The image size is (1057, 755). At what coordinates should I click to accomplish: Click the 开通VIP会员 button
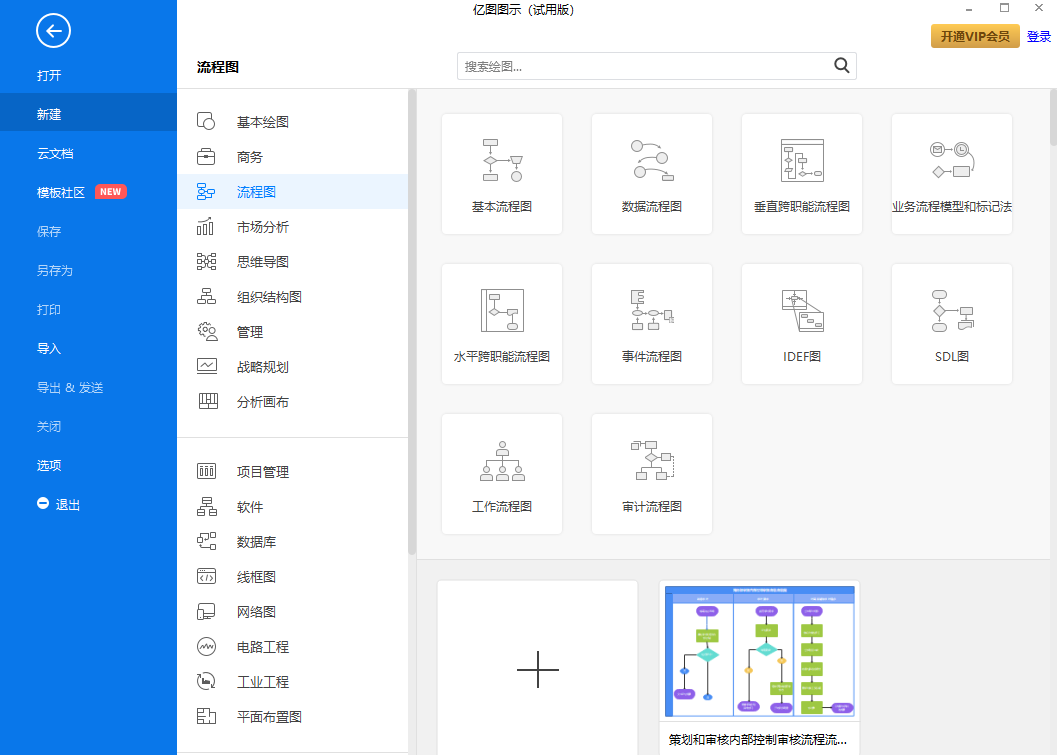tap(974, 35)
